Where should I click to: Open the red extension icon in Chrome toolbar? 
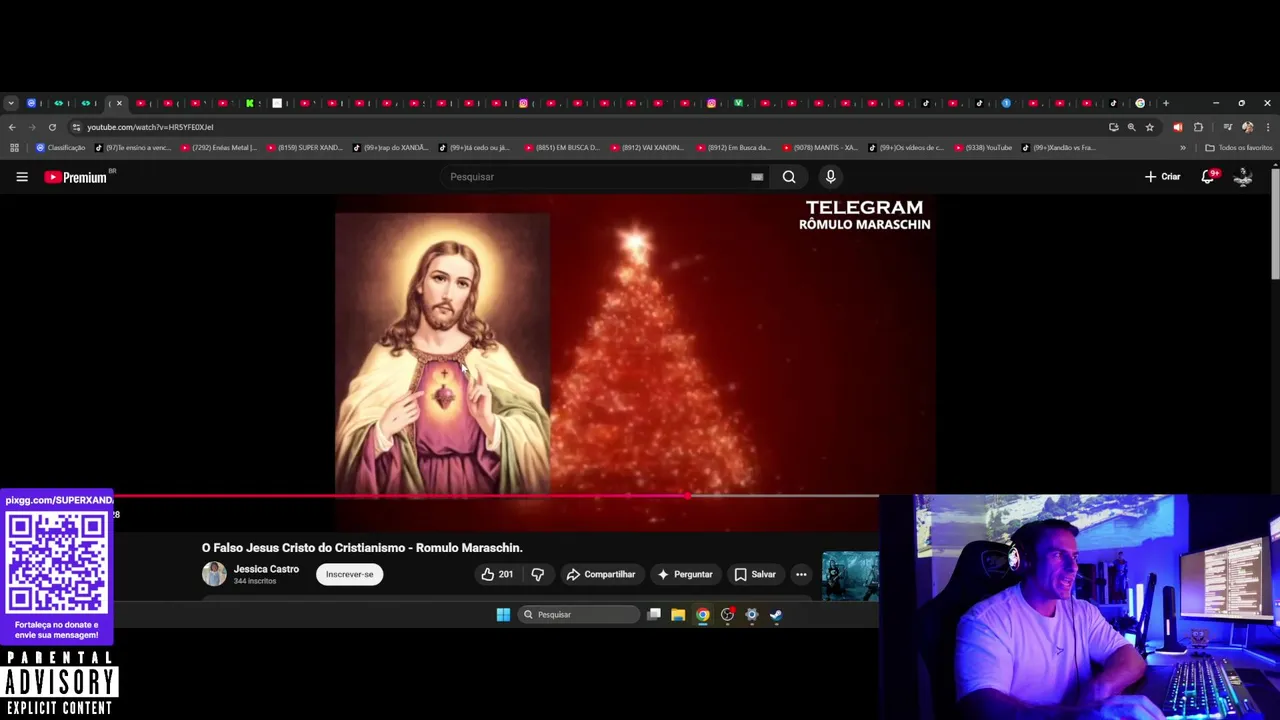[1177, 127]
